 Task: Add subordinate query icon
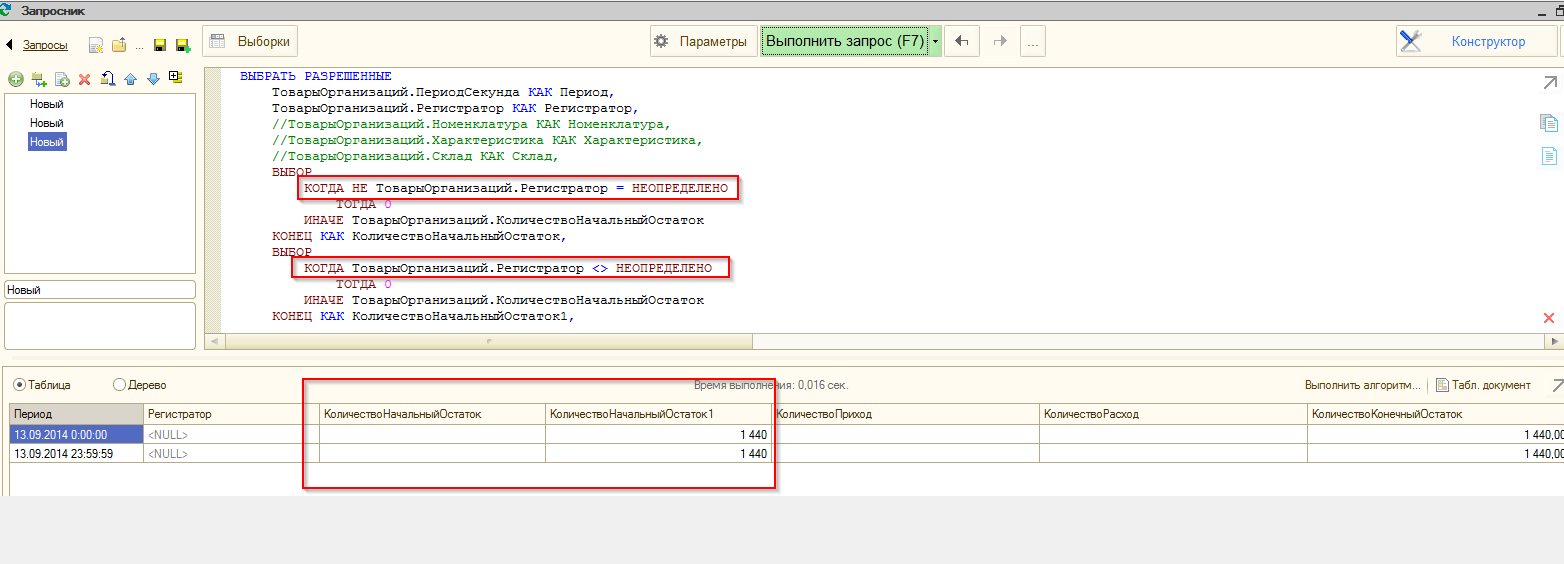[x=39, y=79]
